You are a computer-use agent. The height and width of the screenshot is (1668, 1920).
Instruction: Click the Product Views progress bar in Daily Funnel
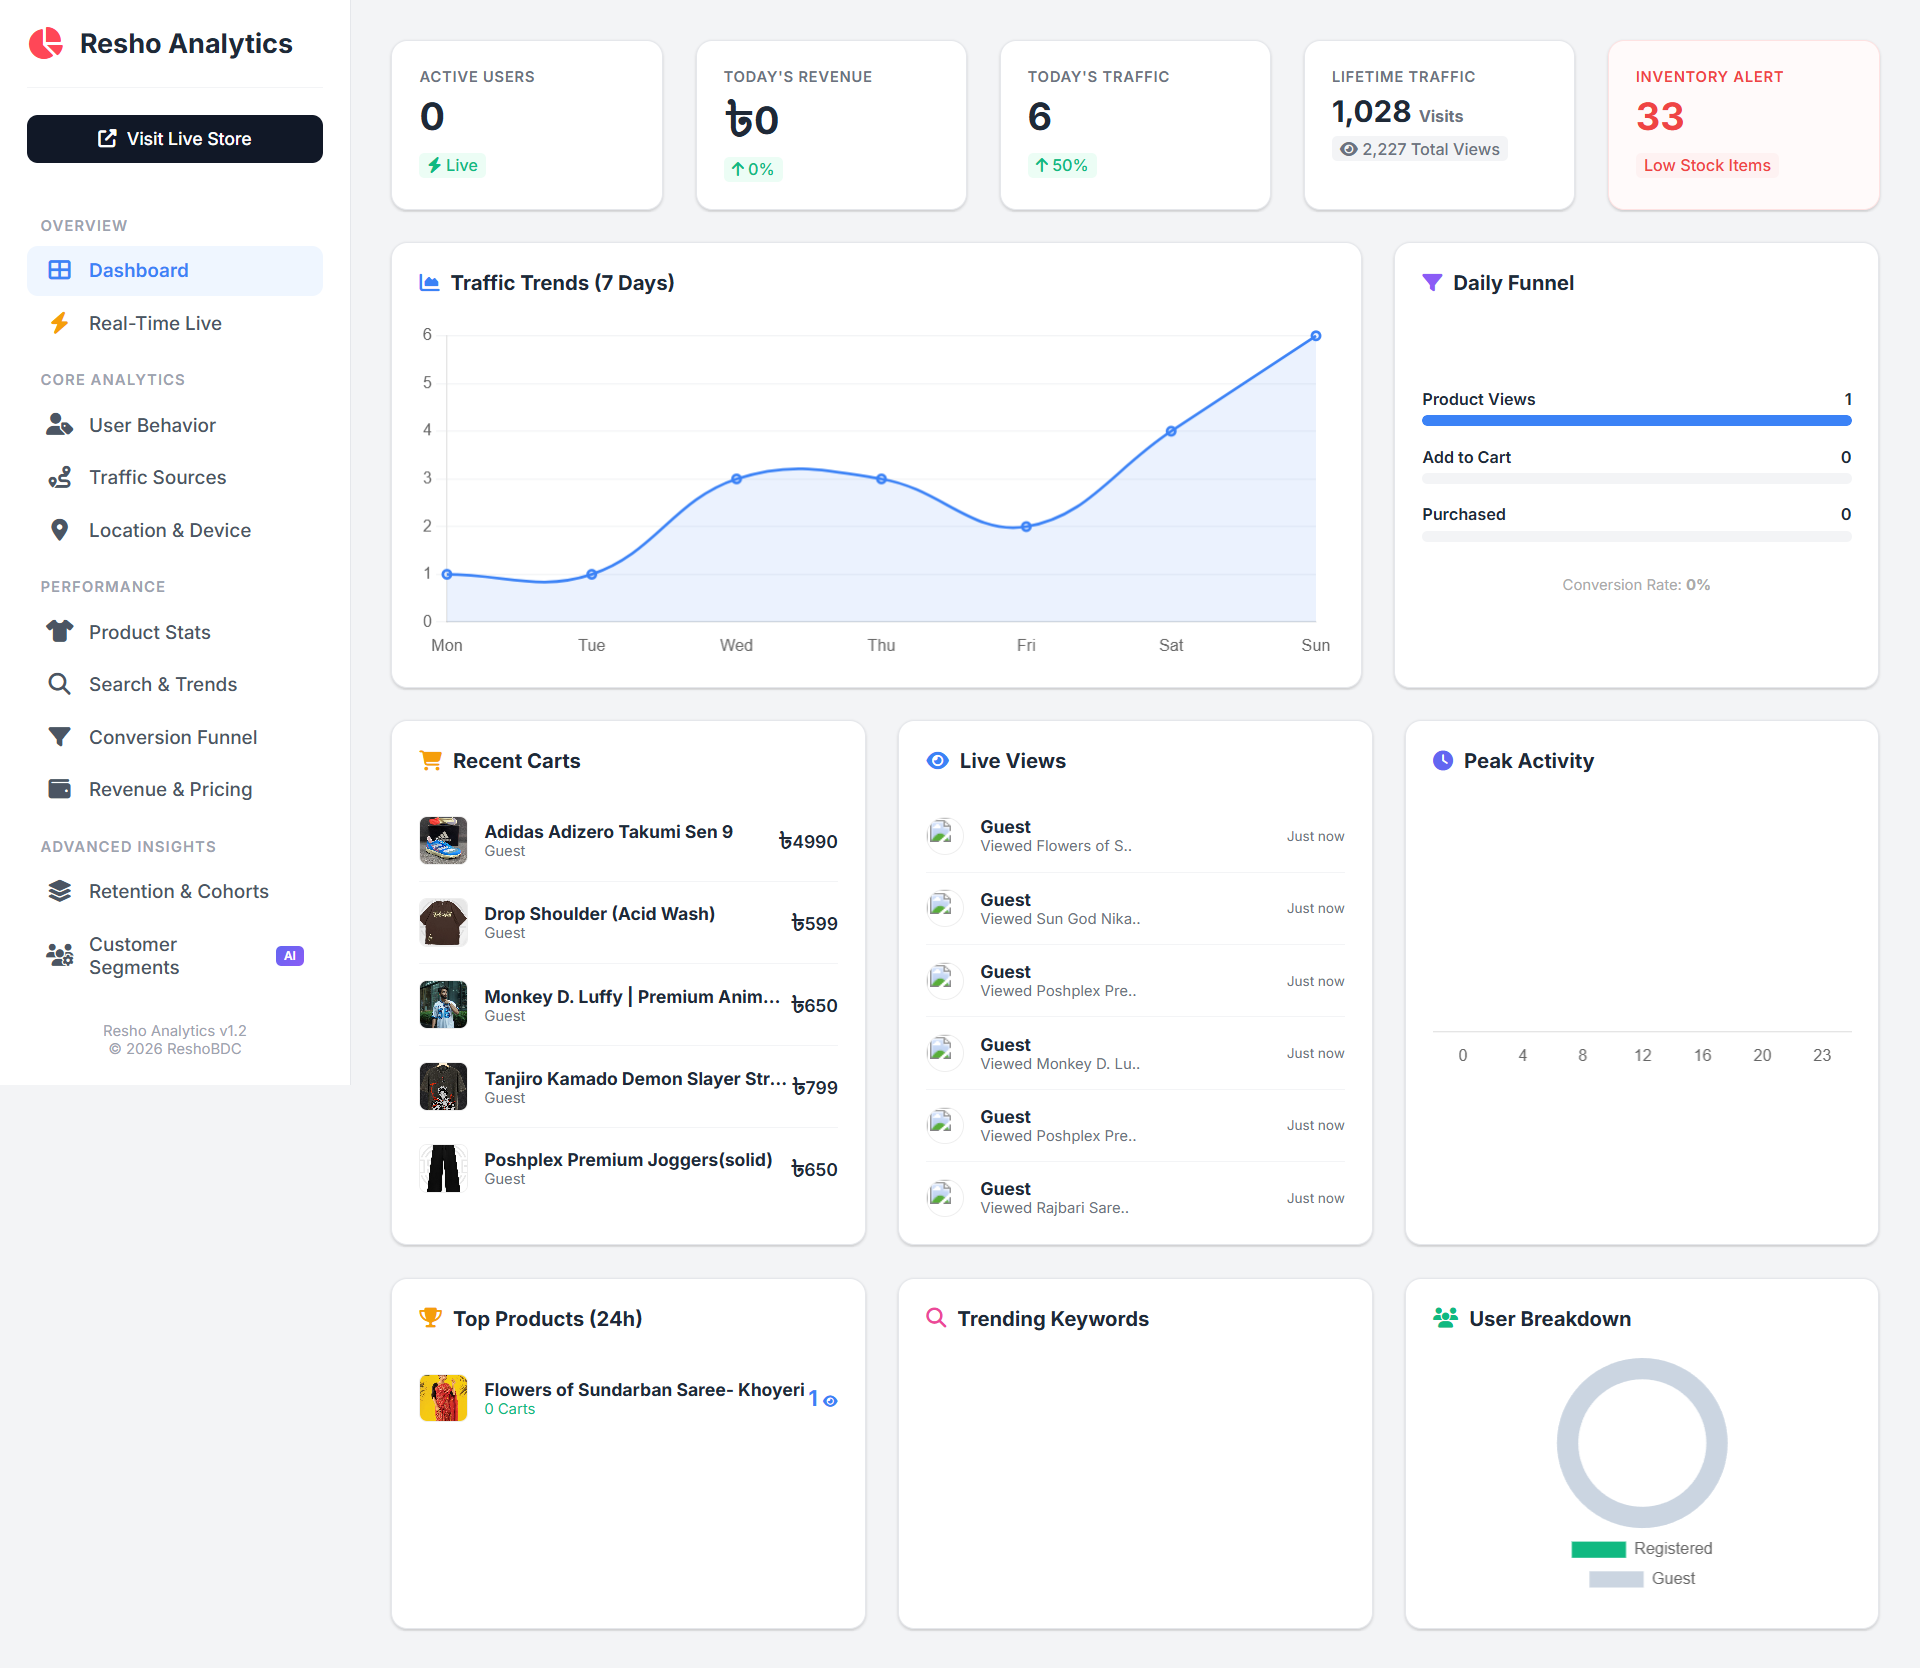1636,420
